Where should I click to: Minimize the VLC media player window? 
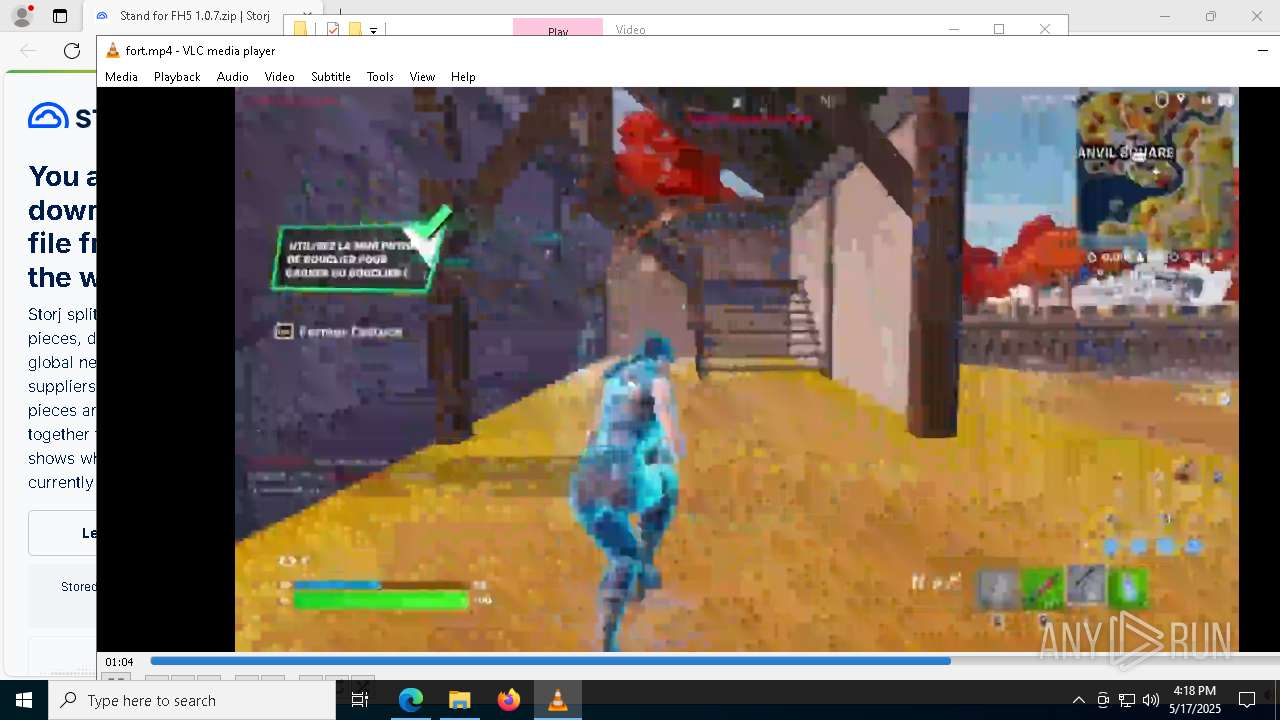1262,50
